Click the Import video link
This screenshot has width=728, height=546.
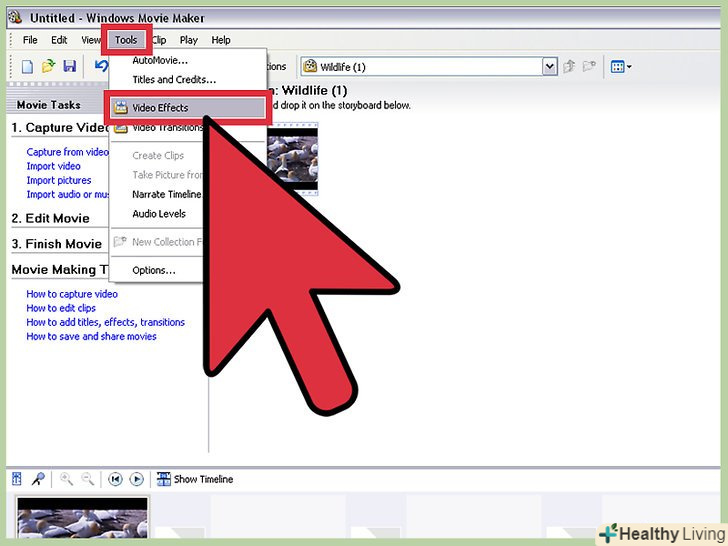point(53,166)
